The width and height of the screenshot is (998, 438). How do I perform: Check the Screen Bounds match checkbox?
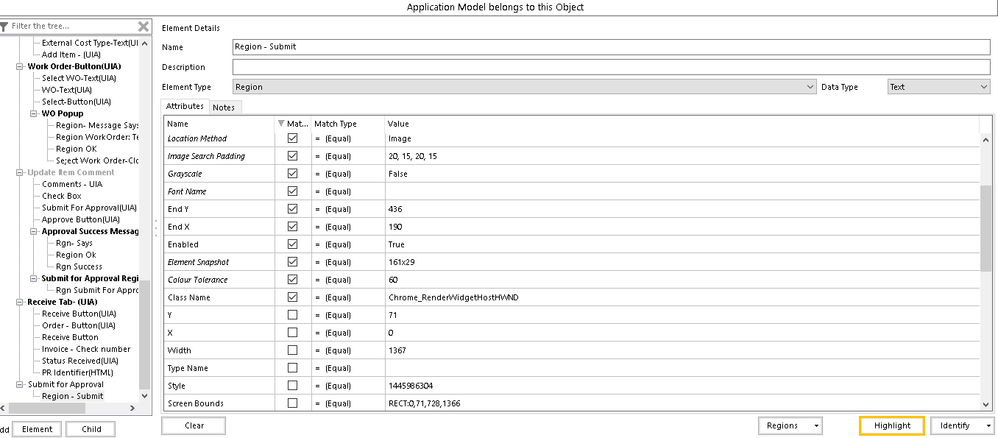292,404
